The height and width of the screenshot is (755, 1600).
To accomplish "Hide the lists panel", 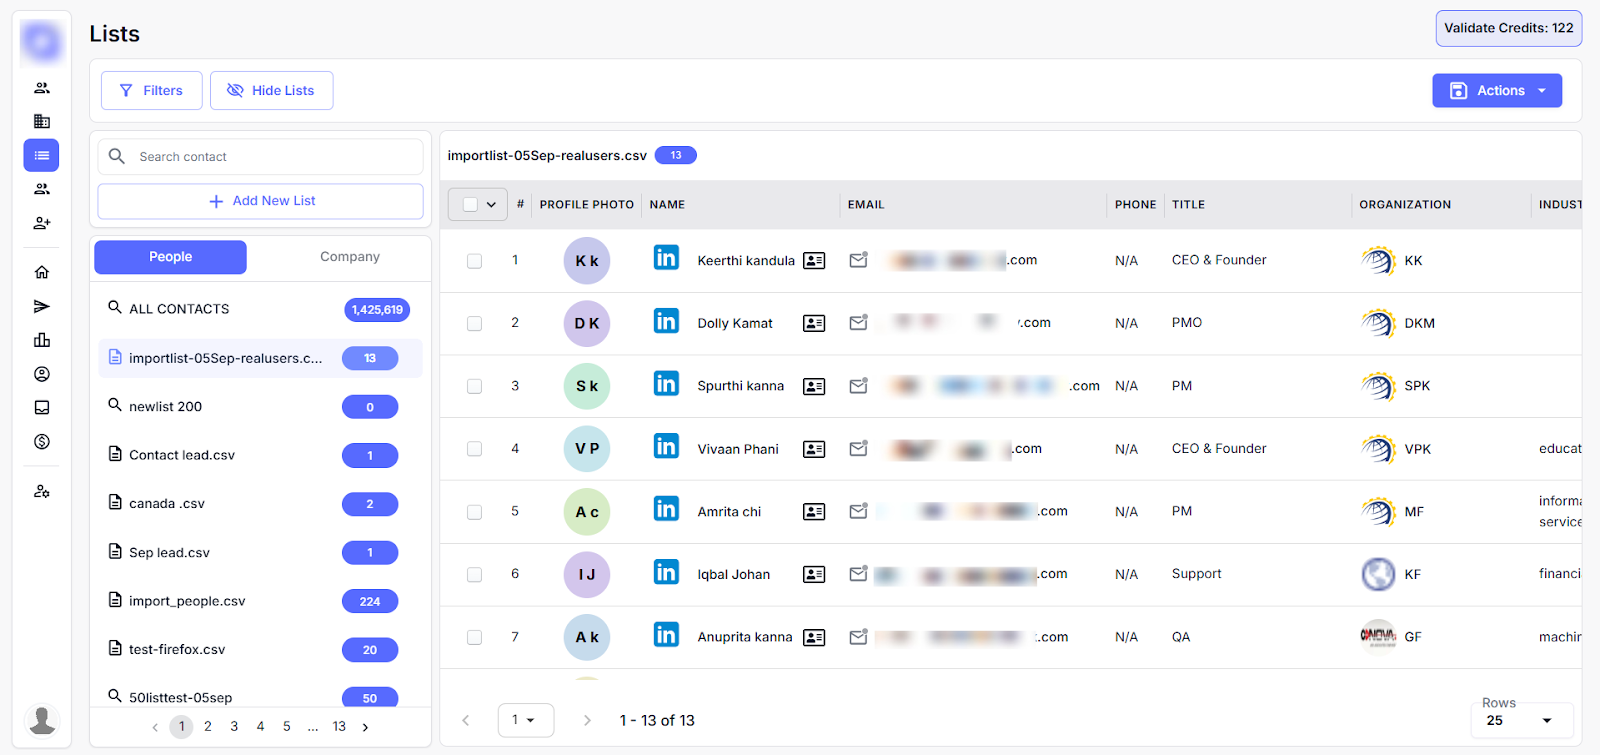I will pyautogui.click(x=271, y=90).
